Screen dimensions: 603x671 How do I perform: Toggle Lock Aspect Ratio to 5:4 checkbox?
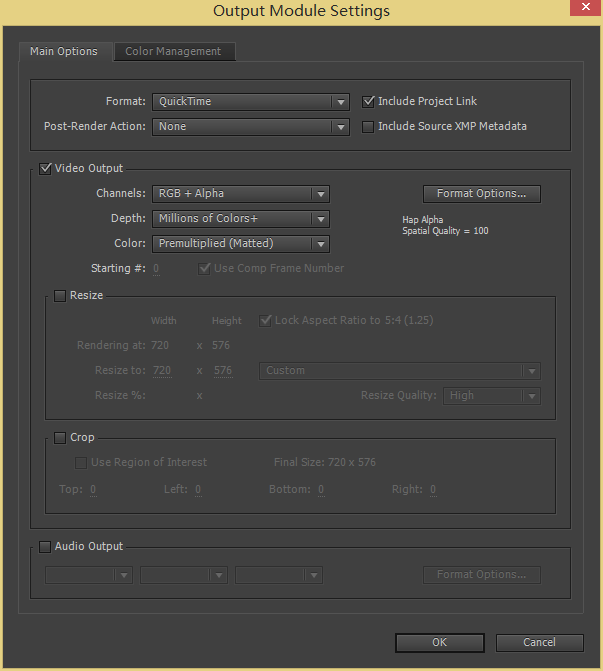[x=265, y=321]
